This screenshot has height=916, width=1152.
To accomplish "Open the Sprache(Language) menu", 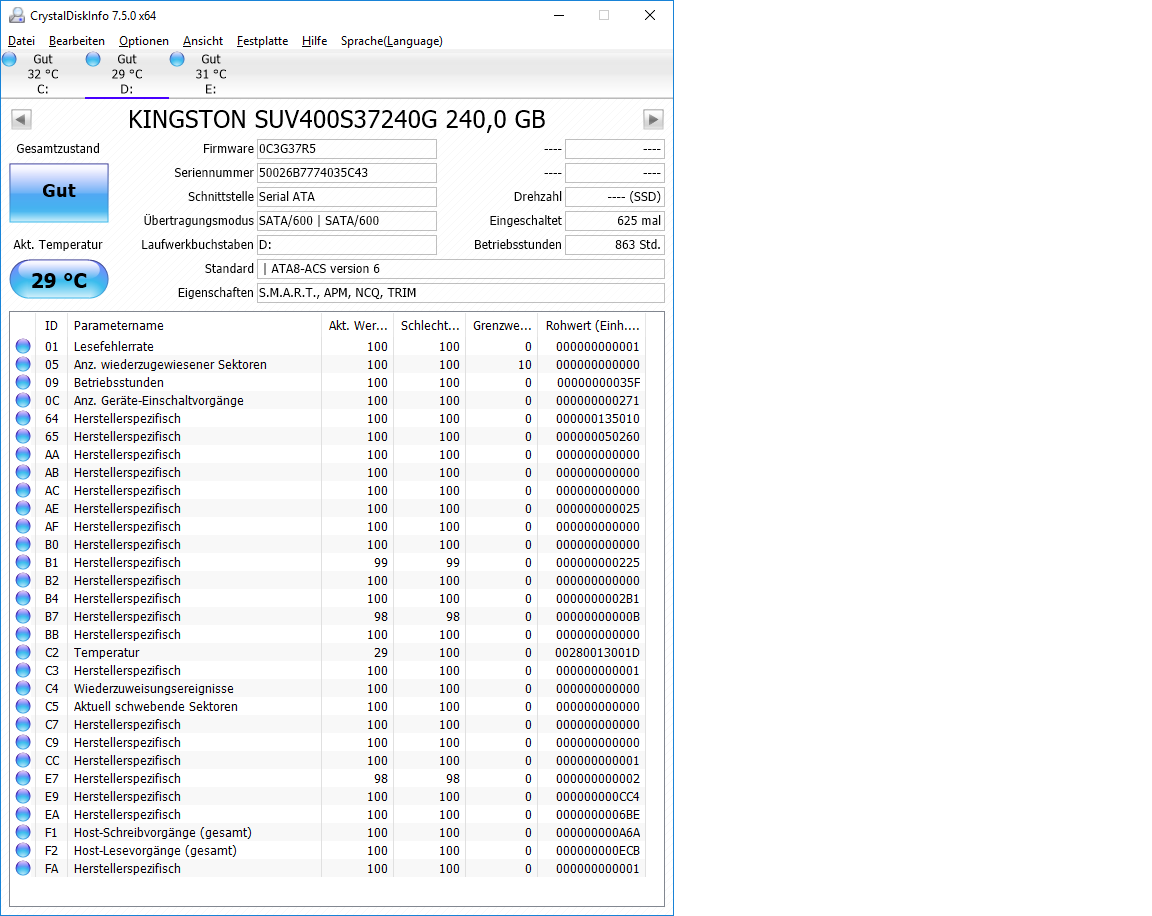I will click(x=392, y=41).
